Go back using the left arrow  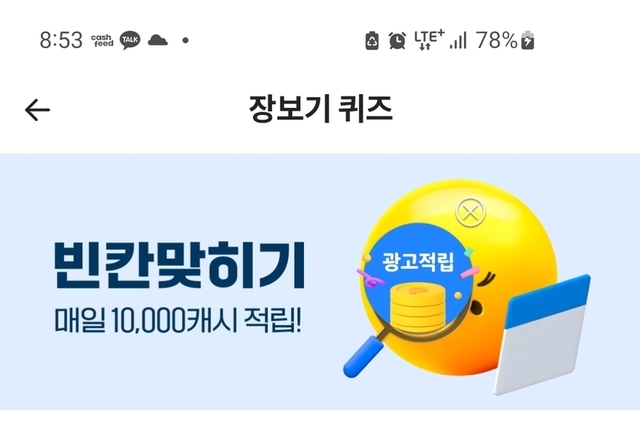[x=37, y=110]
